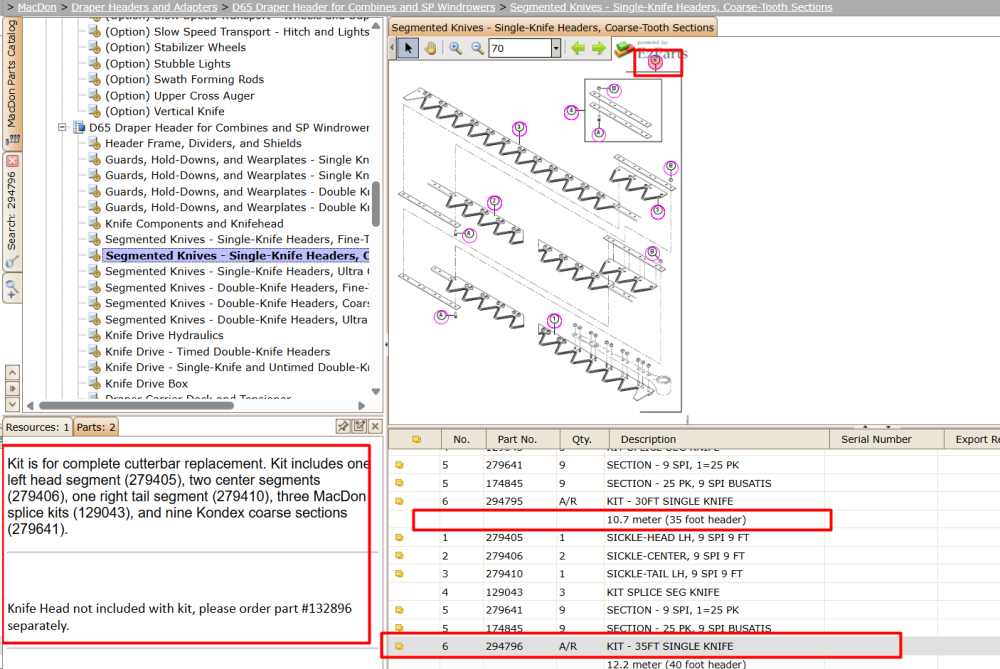Screen dimensions: 1000x669
Task: Open zoom level dropdown showing 70
Action: tap(556, 48)
